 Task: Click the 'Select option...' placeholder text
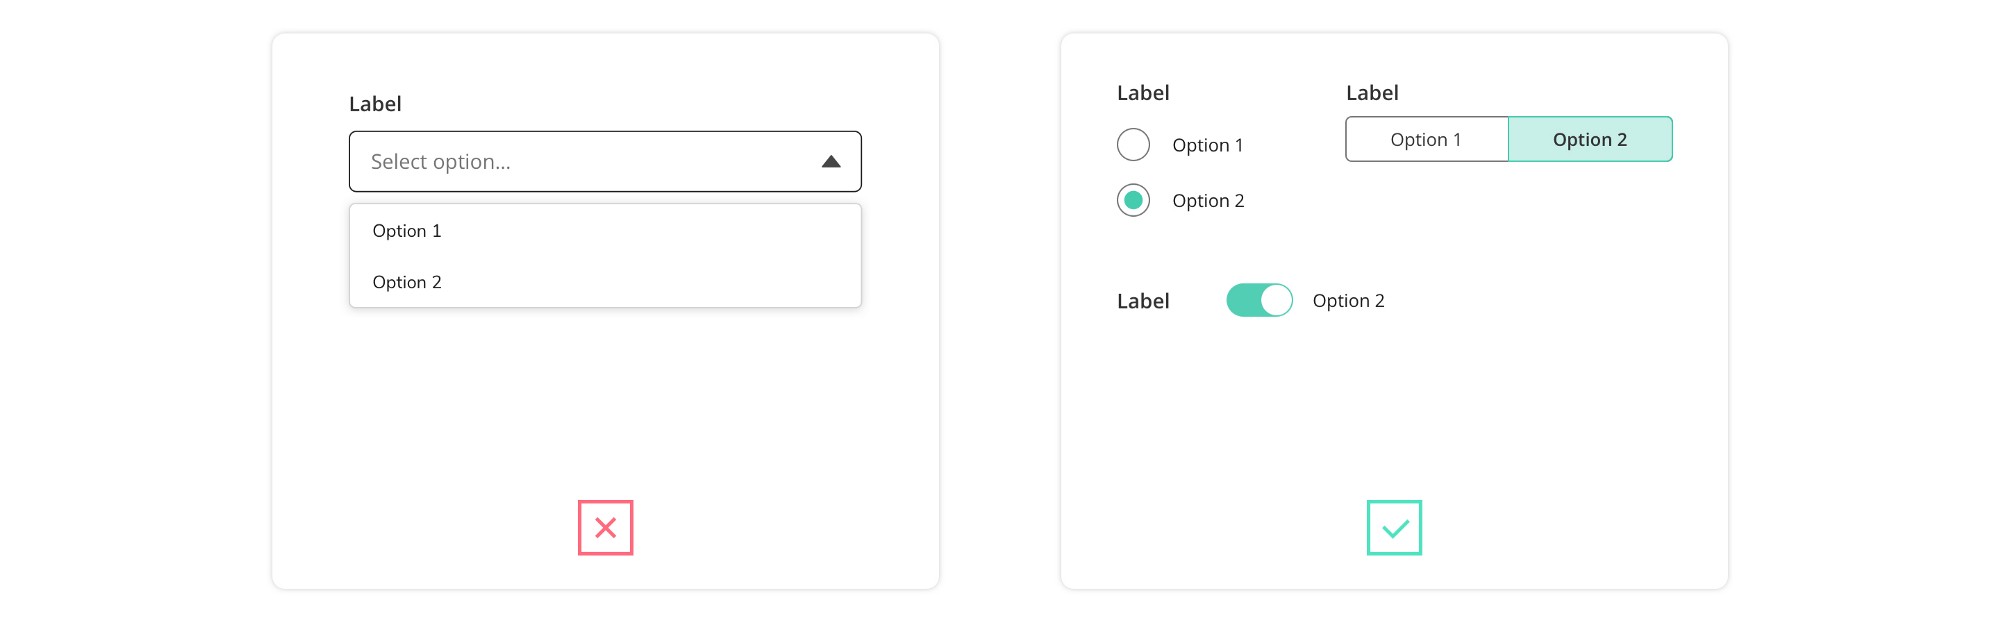[x=441, y=162]
